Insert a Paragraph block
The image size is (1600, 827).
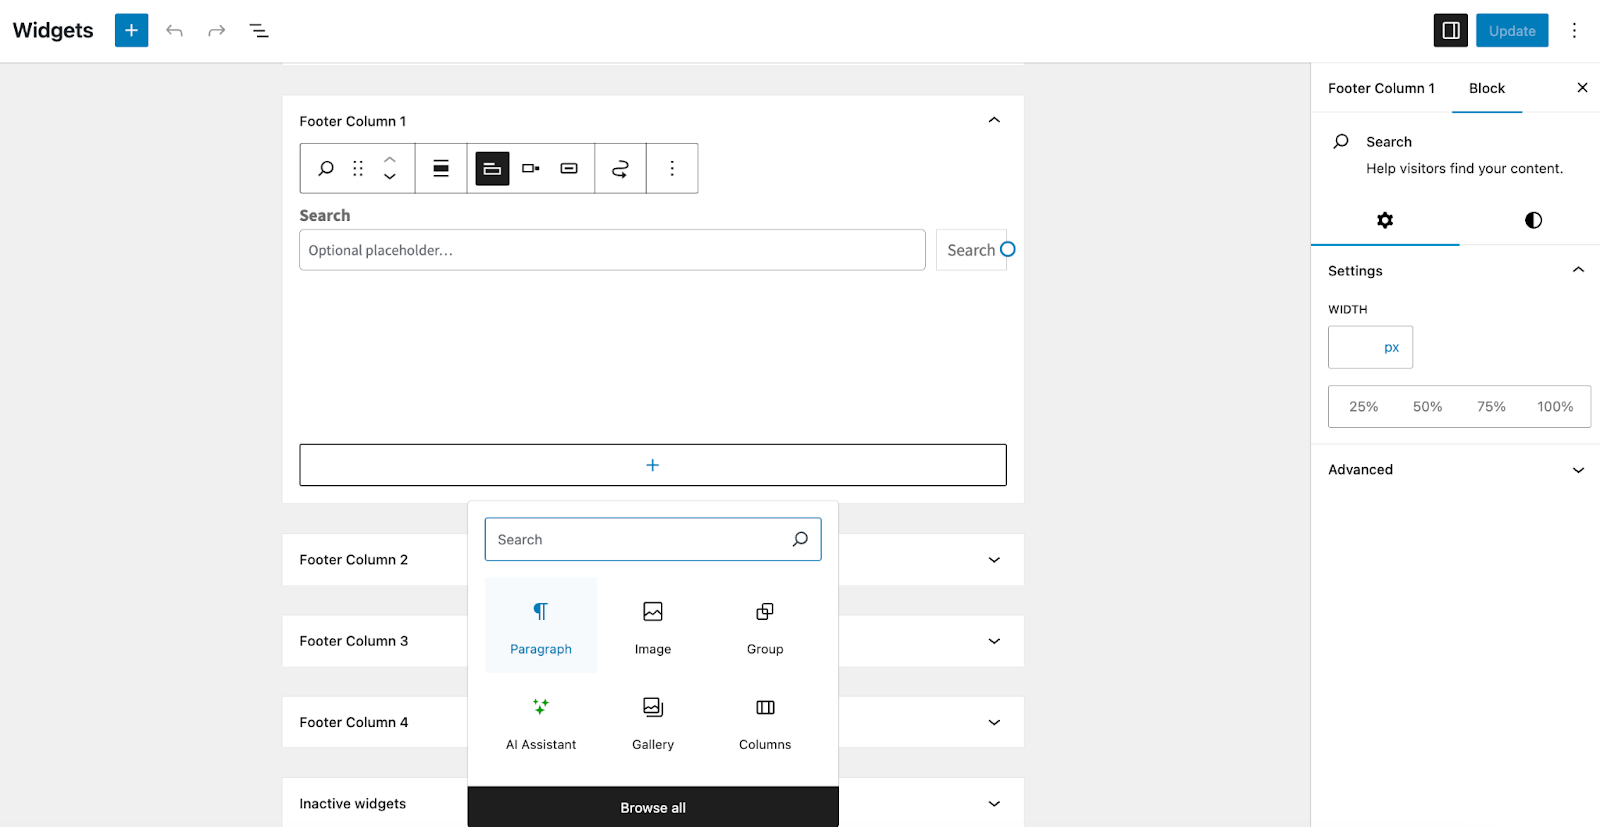pyautogui.click(x=541, y=625)
